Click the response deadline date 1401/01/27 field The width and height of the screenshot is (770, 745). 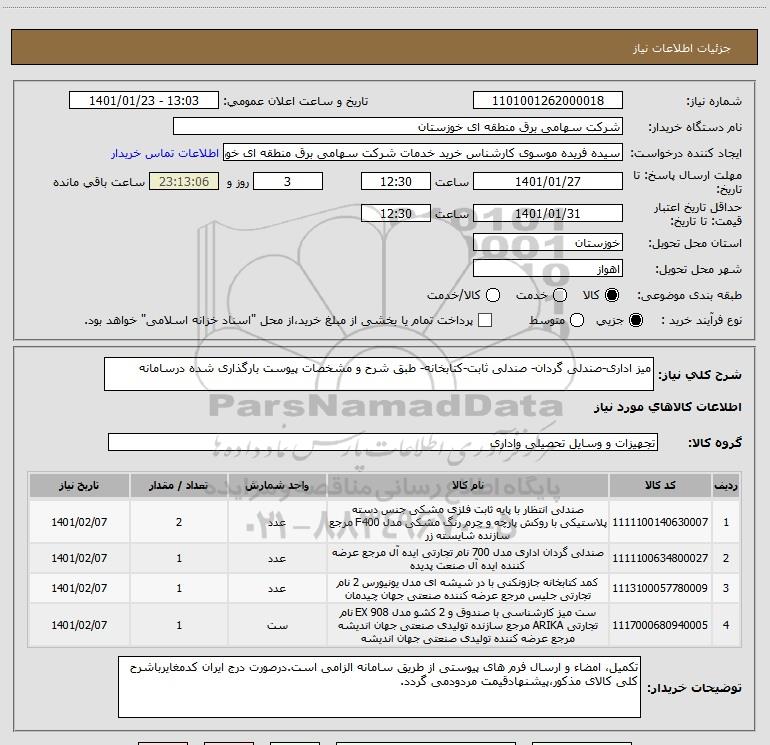coord(547,182)
